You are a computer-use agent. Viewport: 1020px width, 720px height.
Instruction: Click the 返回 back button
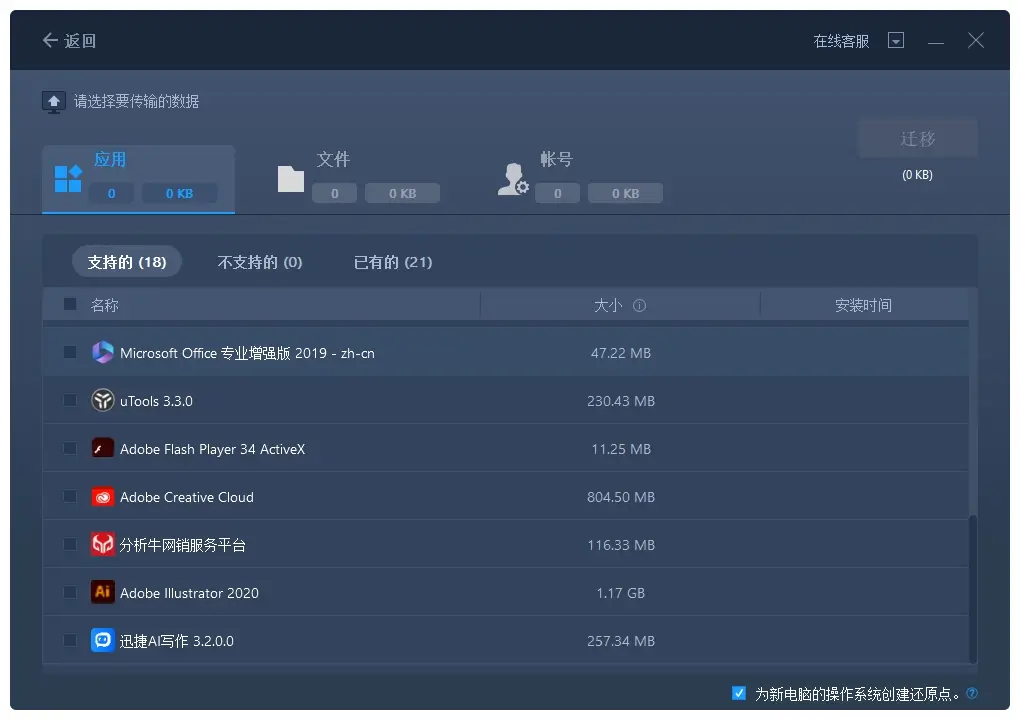click(x=68, y=40)
